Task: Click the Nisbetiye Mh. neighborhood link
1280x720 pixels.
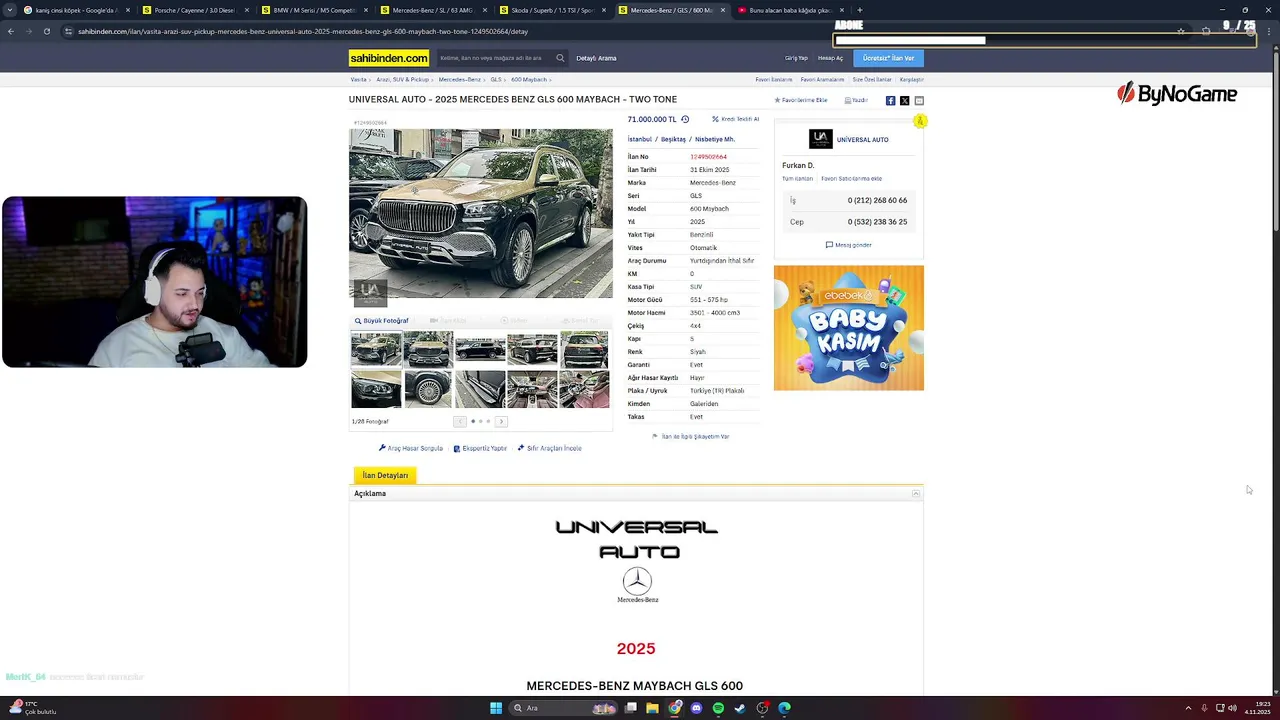Action: pyautogui.click(x=715, y=139)
